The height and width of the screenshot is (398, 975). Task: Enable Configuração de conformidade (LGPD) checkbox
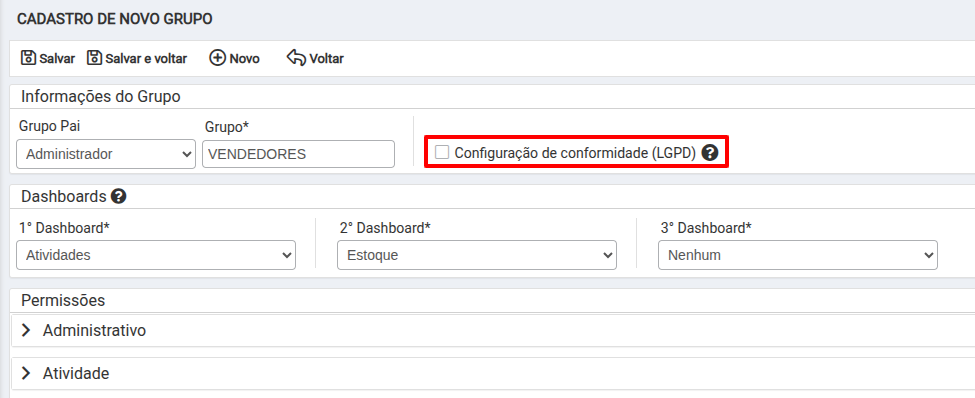(x=442, y=152)
